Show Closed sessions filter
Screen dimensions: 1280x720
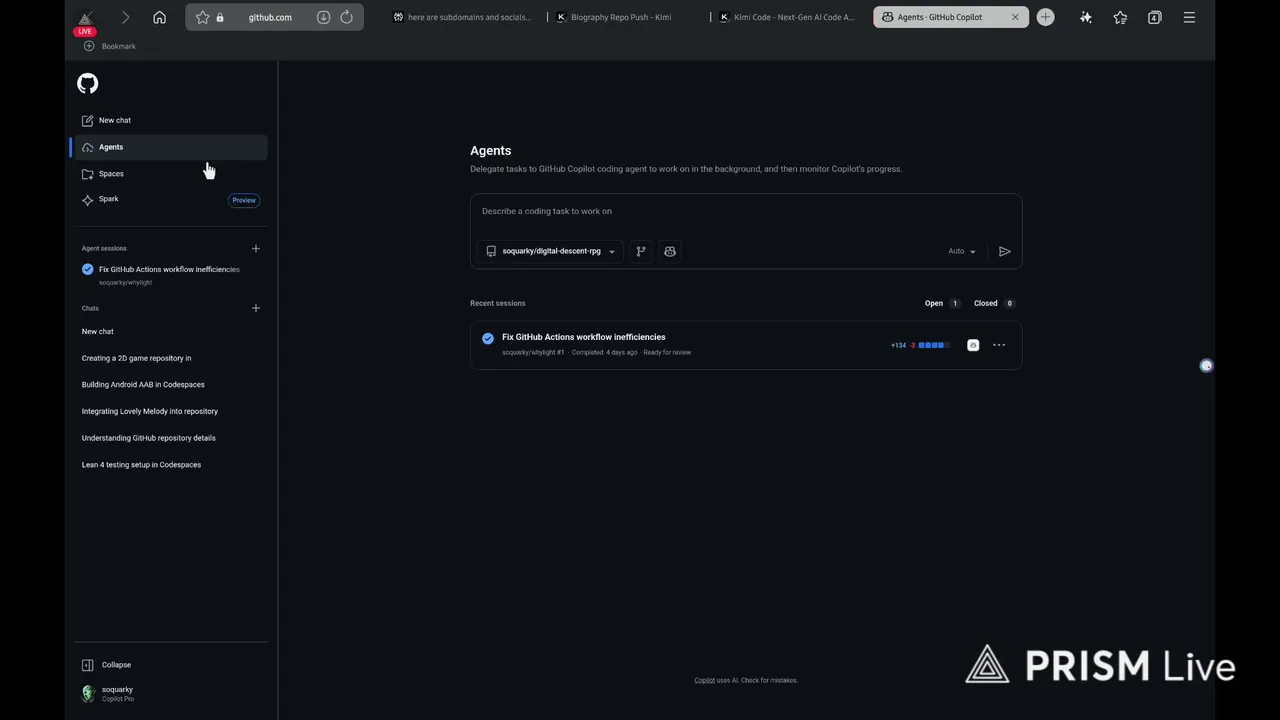point(993,303)
